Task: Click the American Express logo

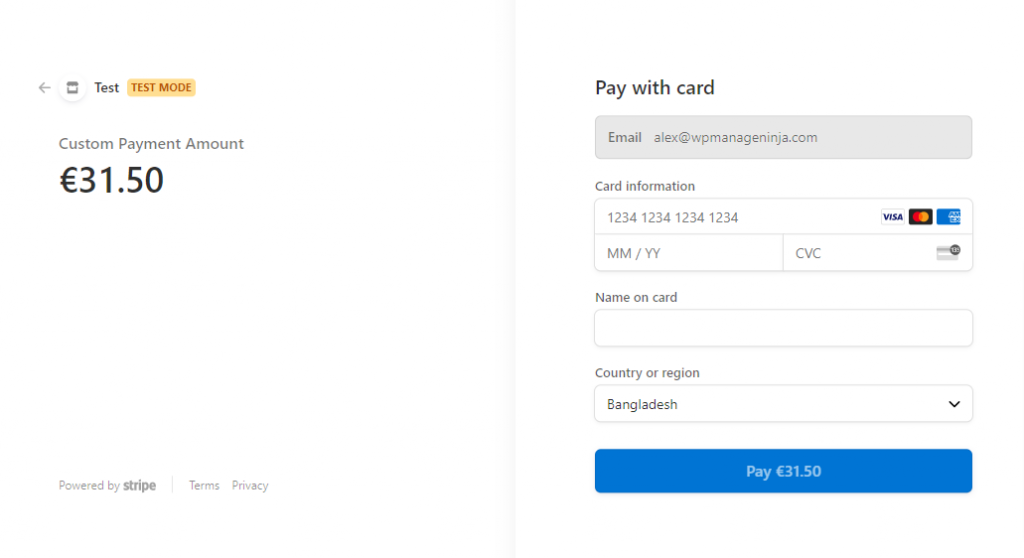Action: pos(949,217)
